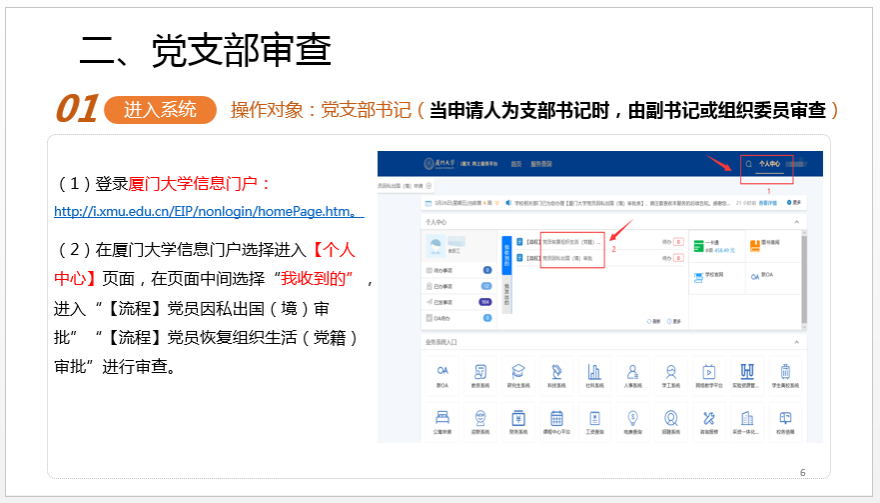The width and height of the screenshot is (880, 503).
Task: Open the 人事系统 icon
Action: pos(632,372)
